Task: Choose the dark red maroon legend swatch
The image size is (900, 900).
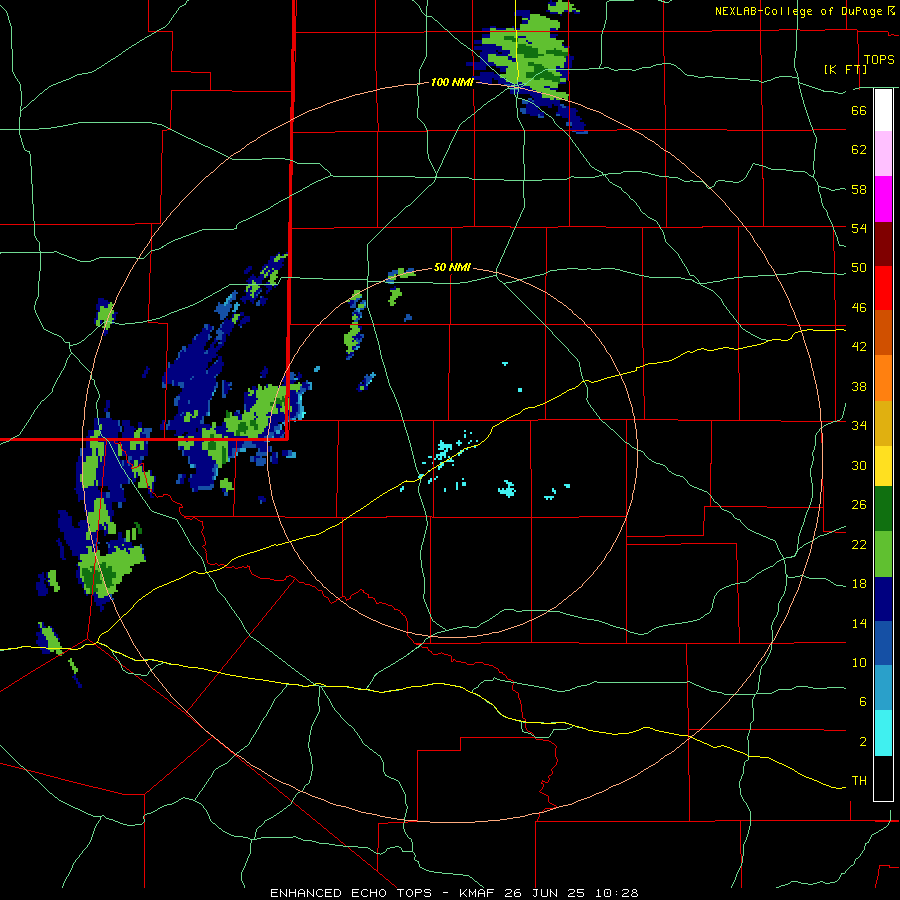Action: [x=883, y=243]
